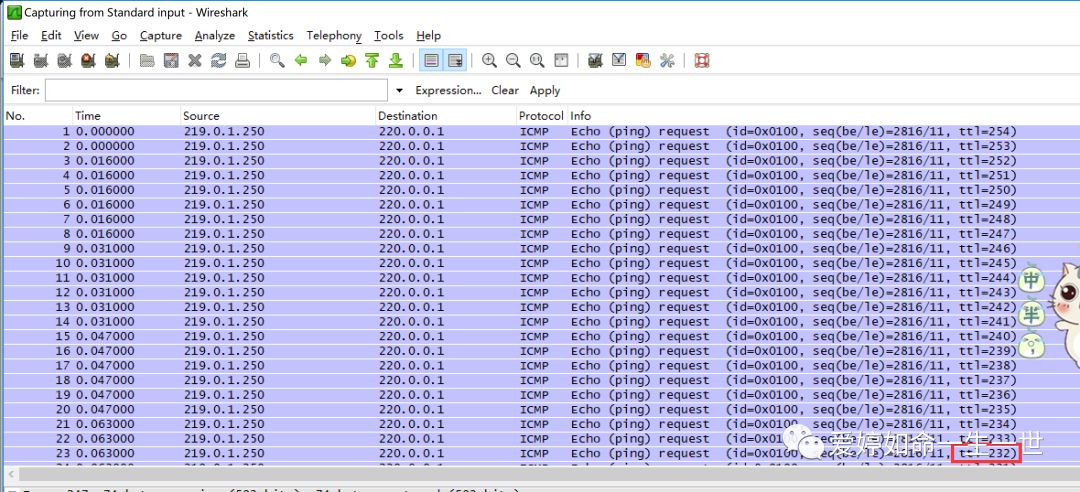Image resolution: width=1080 pixels, height=492 pixels.
Task: Sort by the Source column header
Action: (278, 116)
